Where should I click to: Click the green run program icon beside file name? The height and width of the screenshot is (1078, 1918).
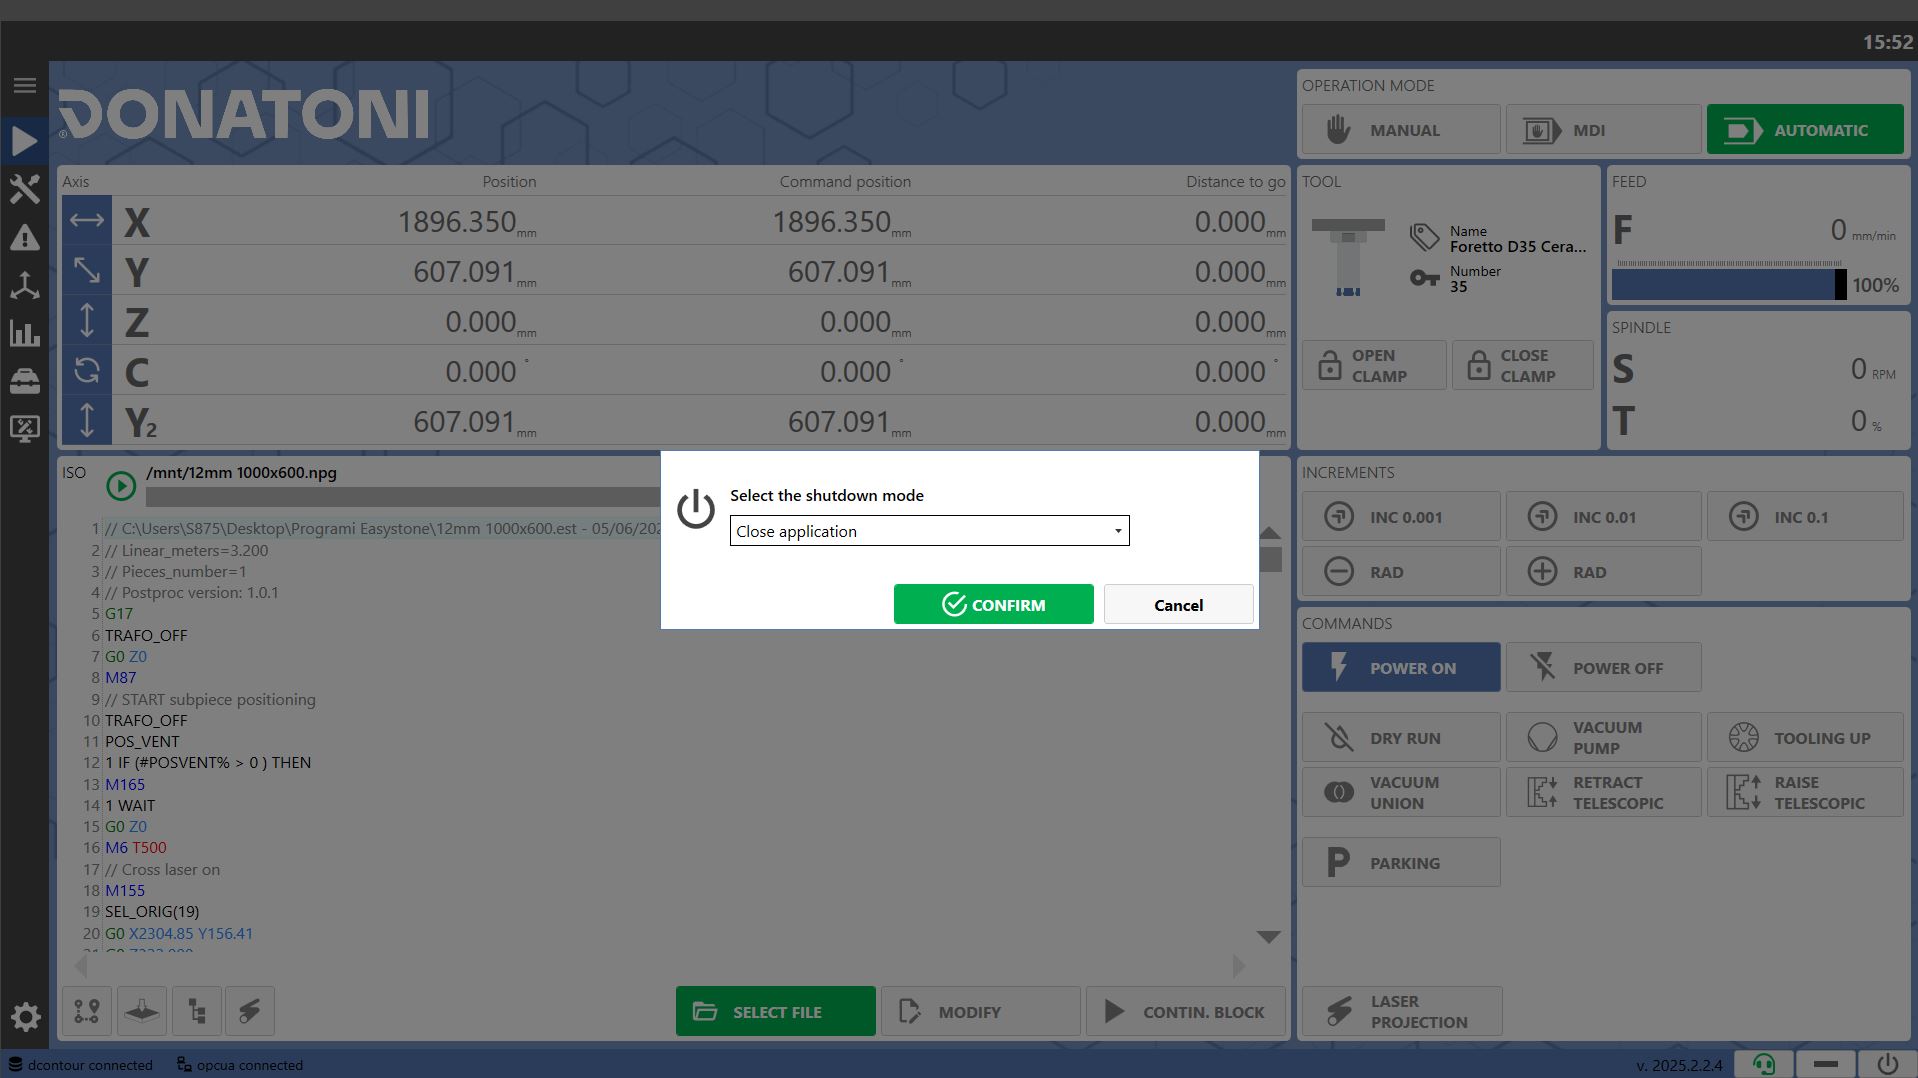coord(121,486)
